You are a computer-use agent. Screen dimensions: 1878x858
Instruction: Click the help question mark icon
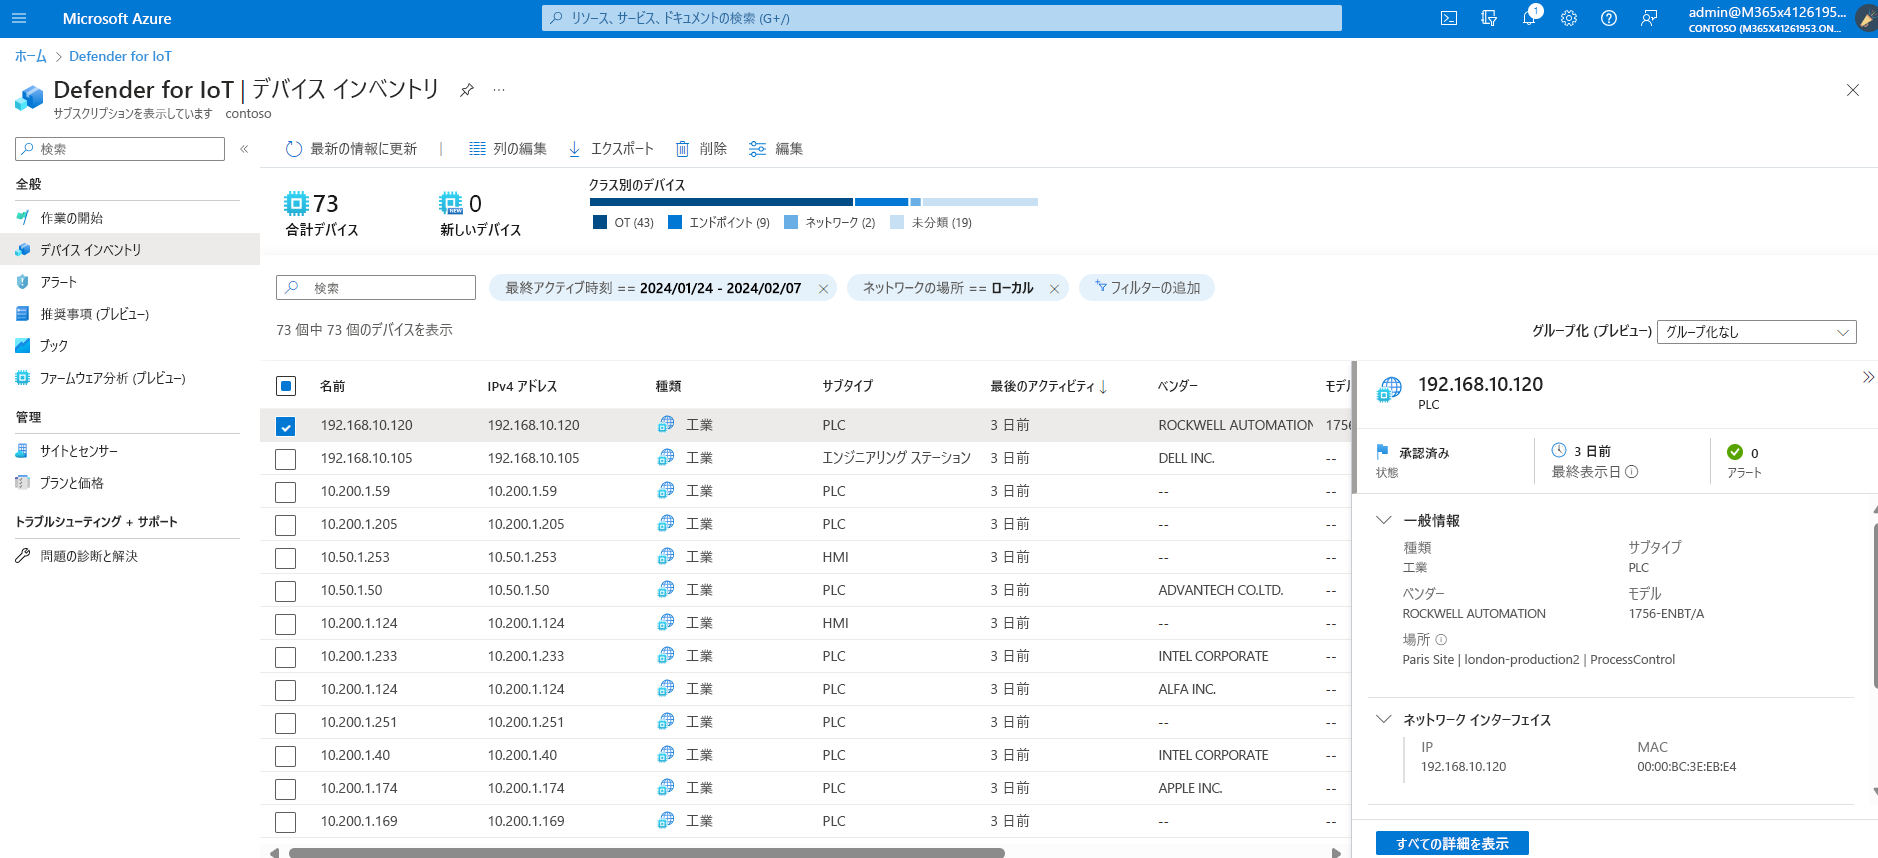pos(1609,18)
